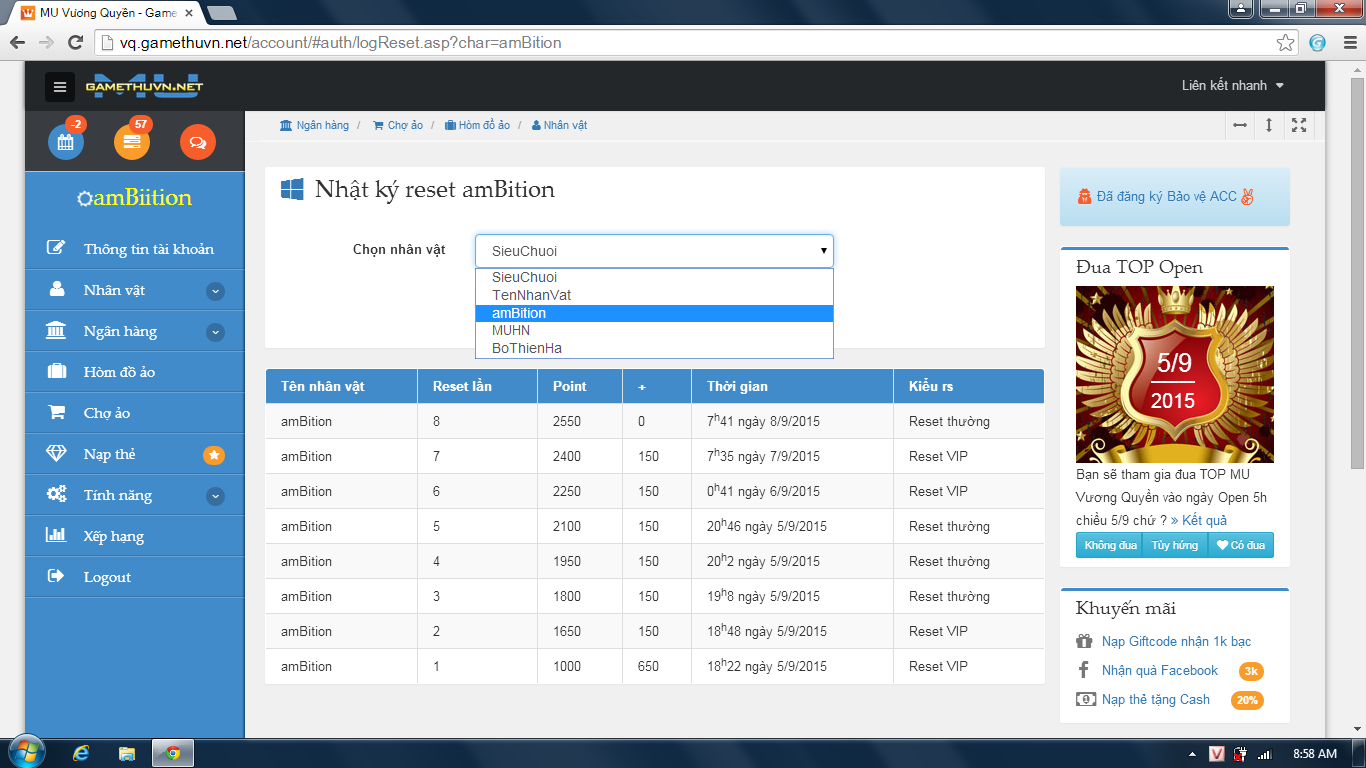Open the "Nạp Giftcode nhận 1k bạc" link
This screenshot has height=768, width=1366.
1176,641
